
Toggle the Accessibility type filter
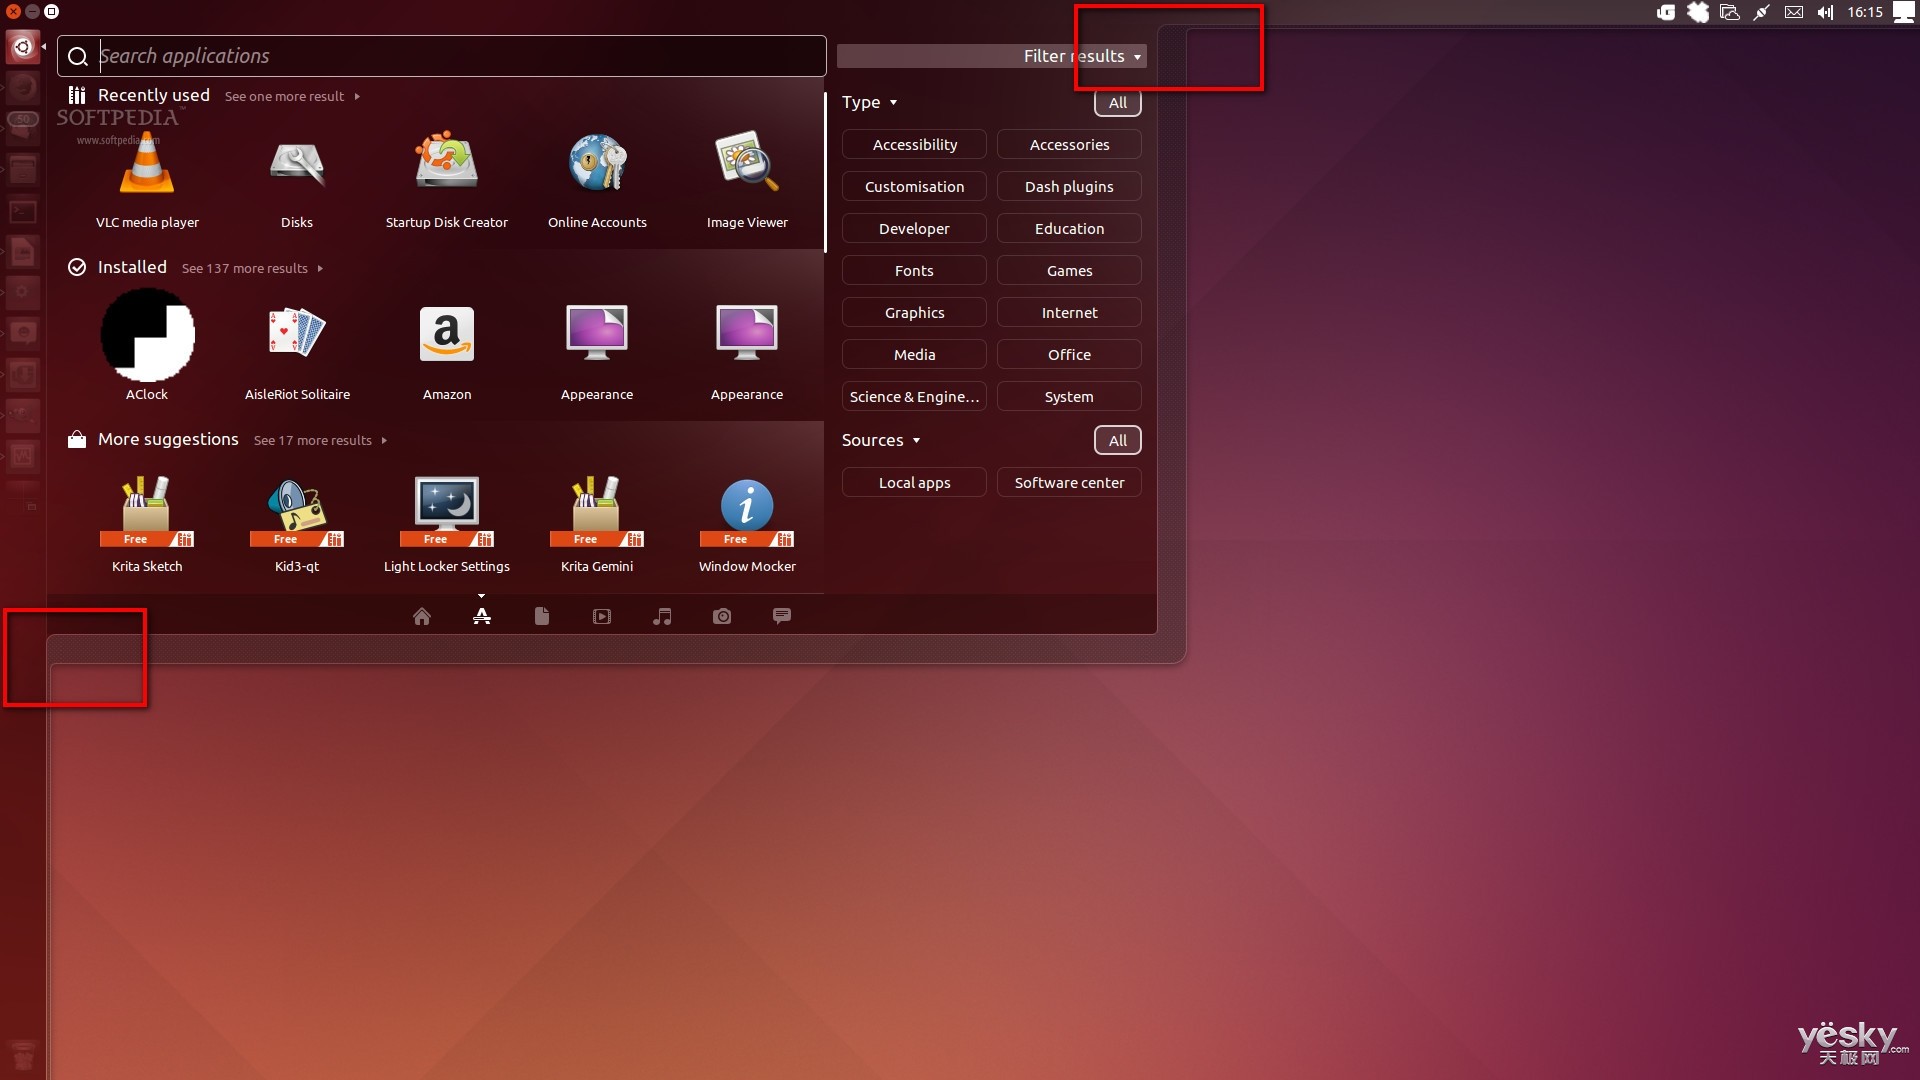click(914, 145)
